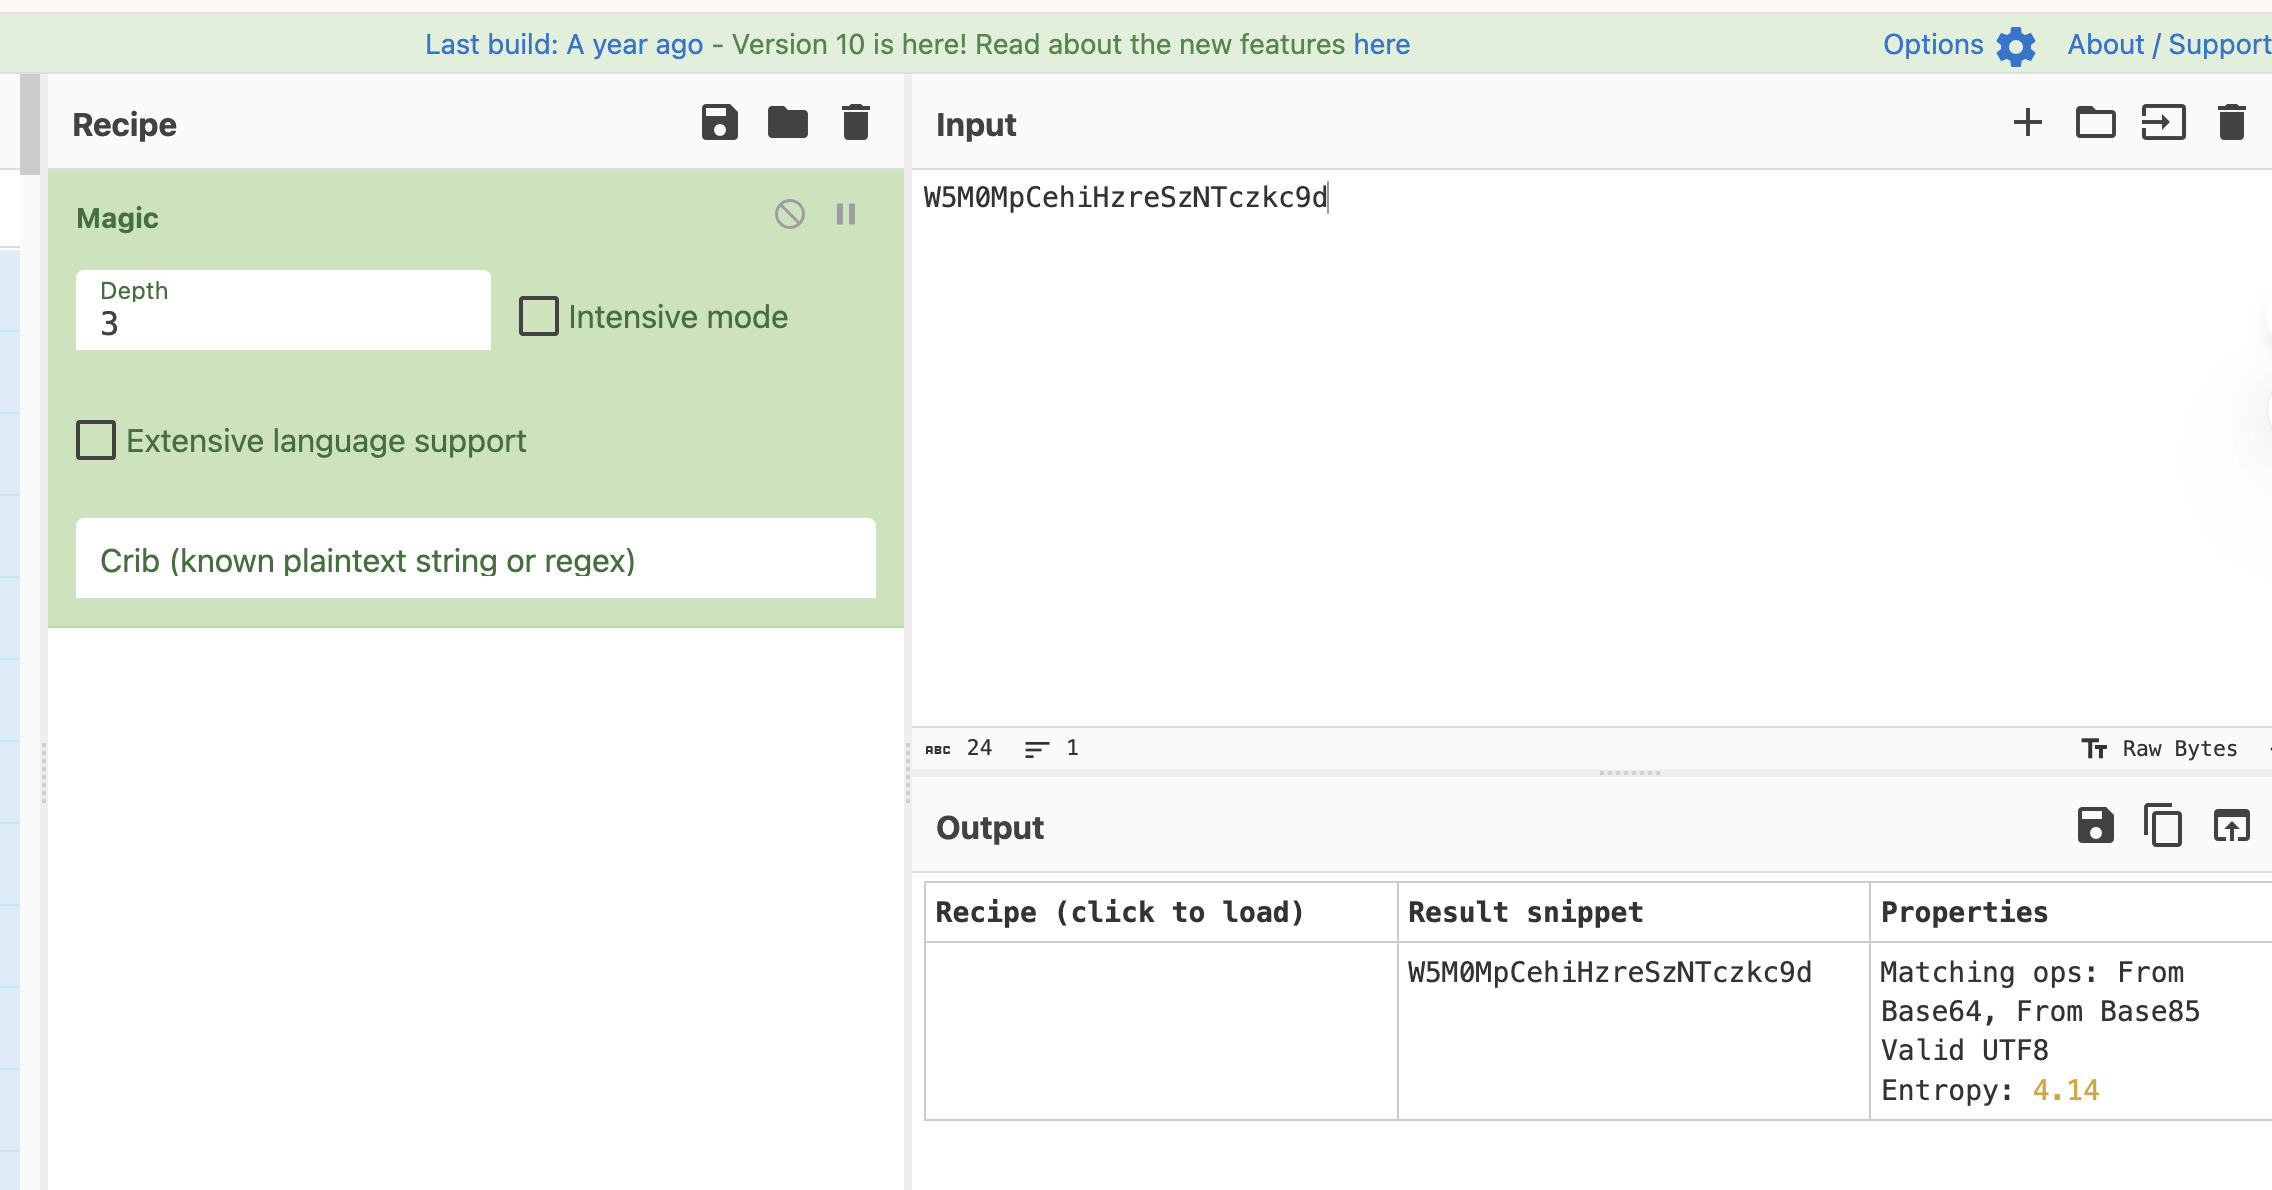Click the operations panel scrollbar

pyautogui.click(x=30, y=124)
